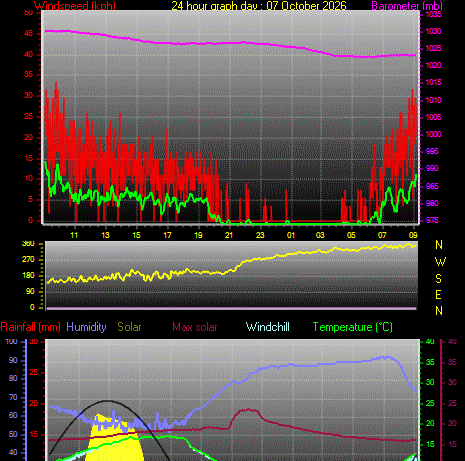The image size is (465, 461).
Task: Click the Barometer (mb) axis title
Action: (x=407, y=6)
